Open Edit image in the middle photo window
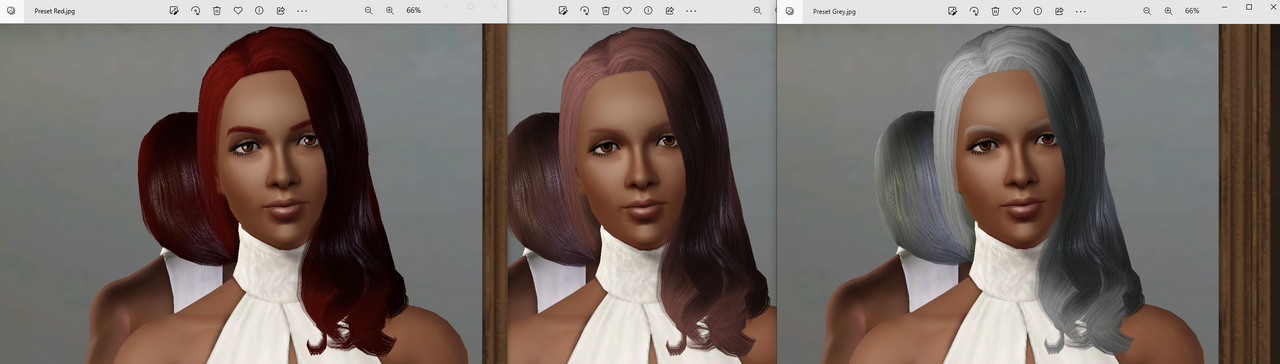Image resolution: width=1280 pixels, height=364 pixels. (563, 10)
